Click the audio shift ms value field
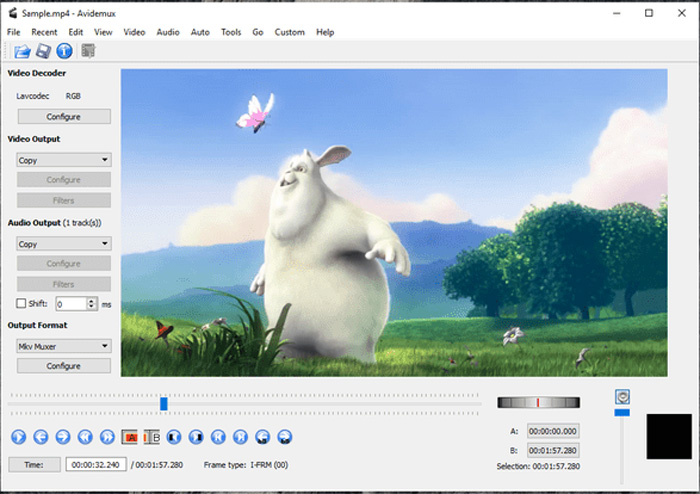The image size is (700, 494). (x=72, y=304)
